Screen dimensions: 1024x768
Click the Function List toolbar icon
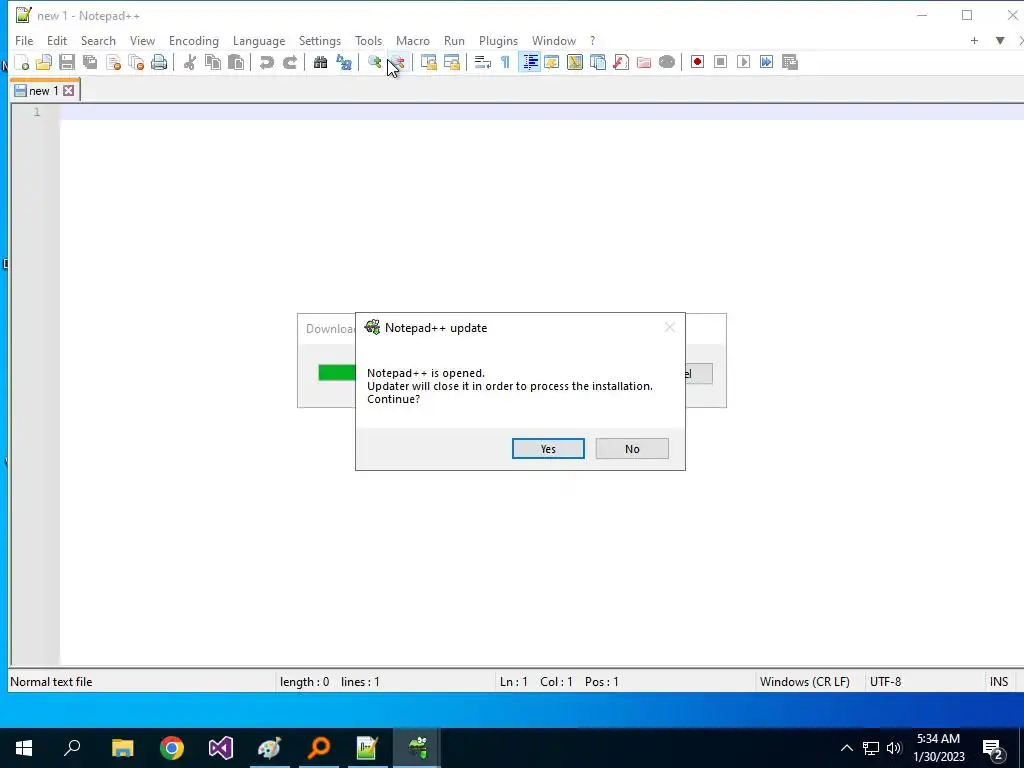[x=621, y=63]
